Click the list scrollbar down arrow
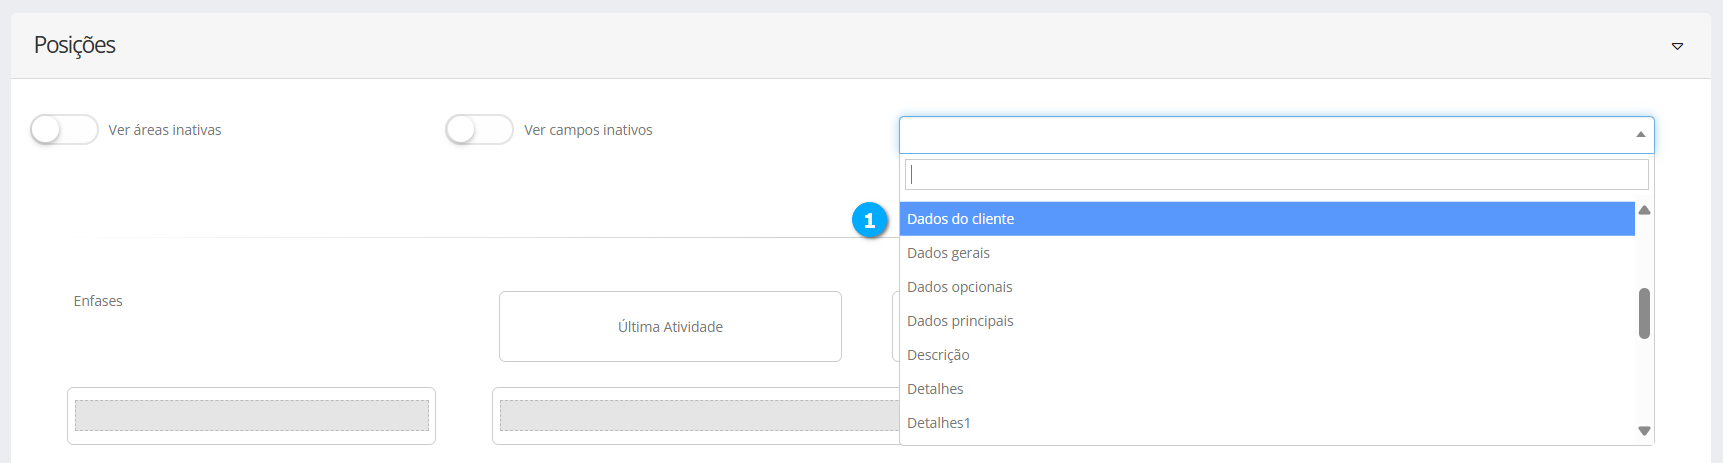Viewport: 1723px width, 463px height. point(1644,431)
